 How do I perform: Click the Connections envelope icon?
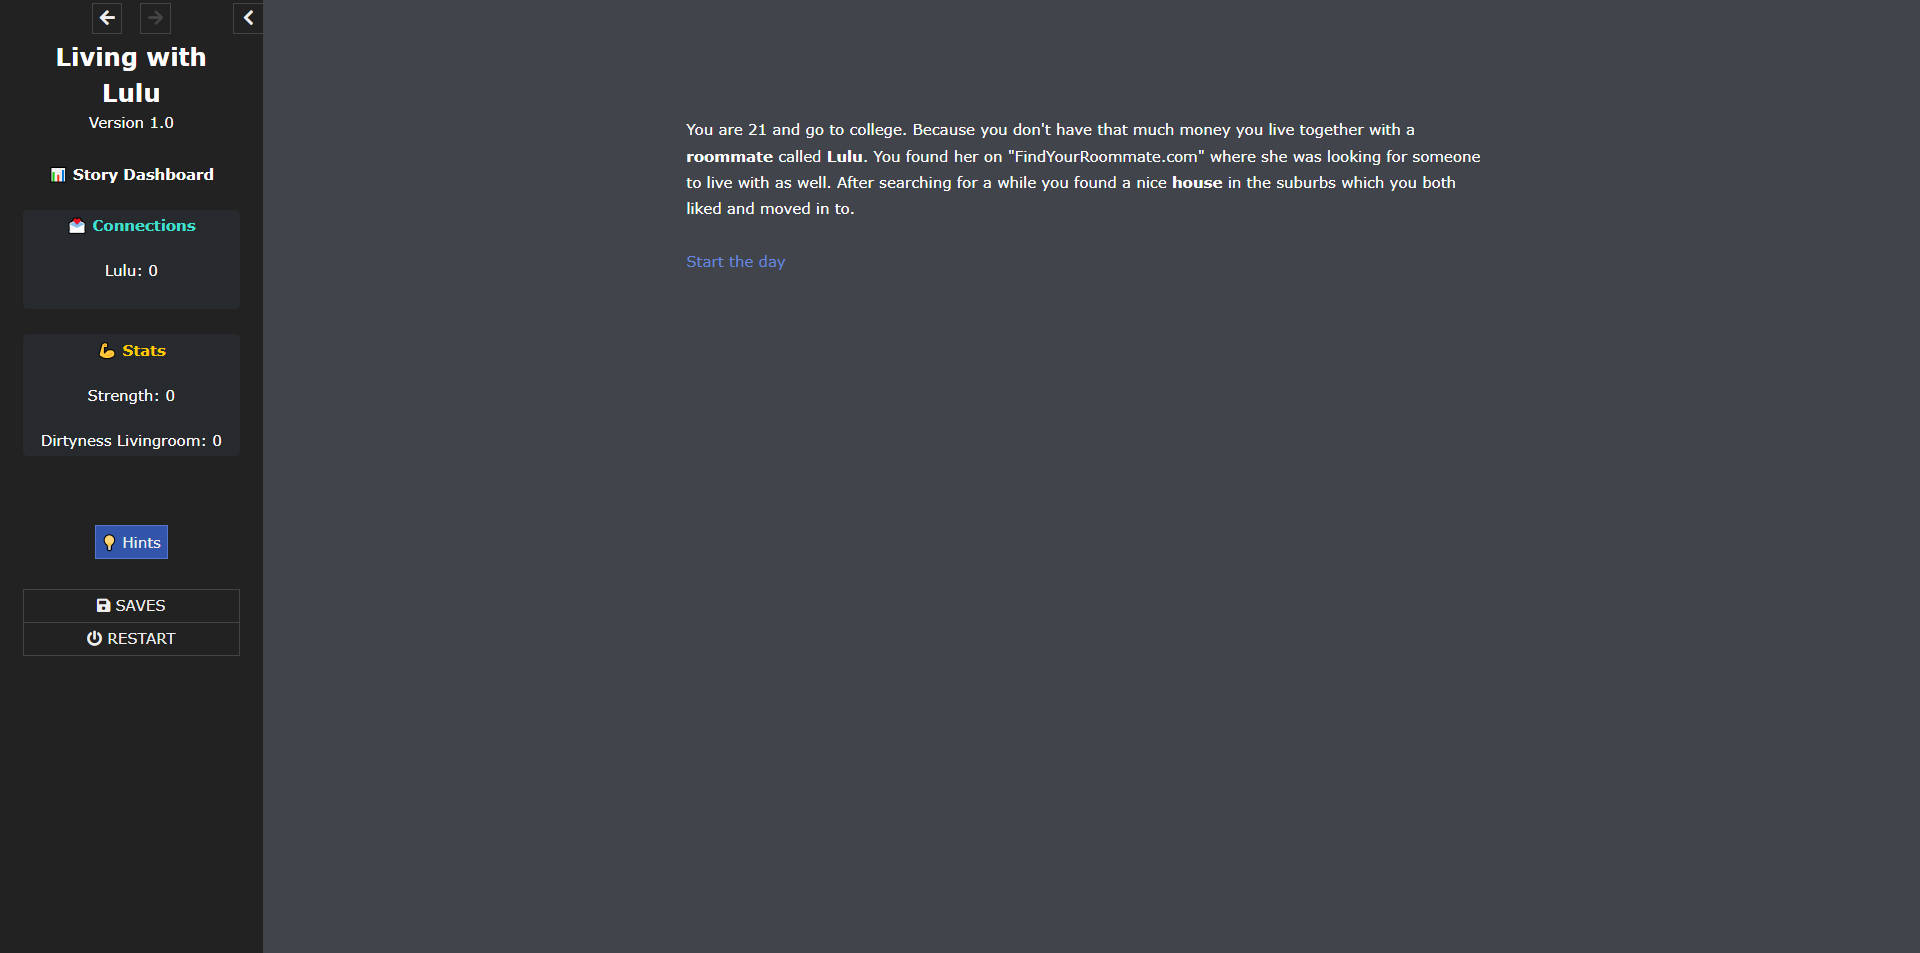[77, 226]
